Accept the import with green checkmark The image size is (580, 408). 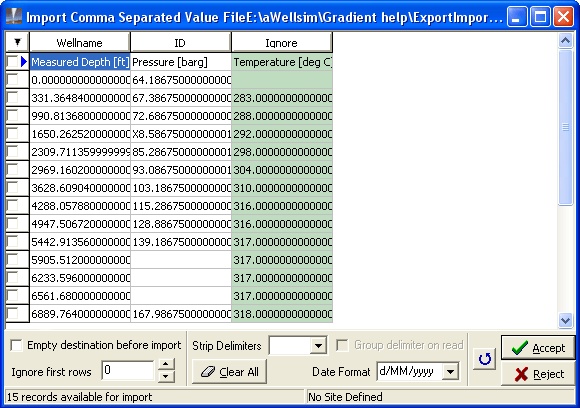point(538,348)
